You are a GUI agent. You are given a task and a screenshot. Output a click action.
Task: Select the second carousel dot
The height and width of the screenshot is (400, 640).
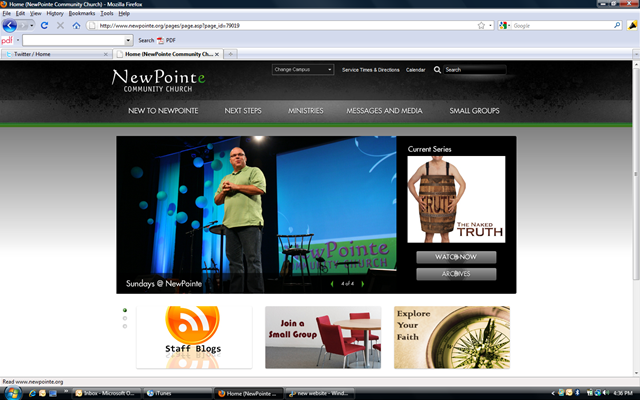(125, 318)
